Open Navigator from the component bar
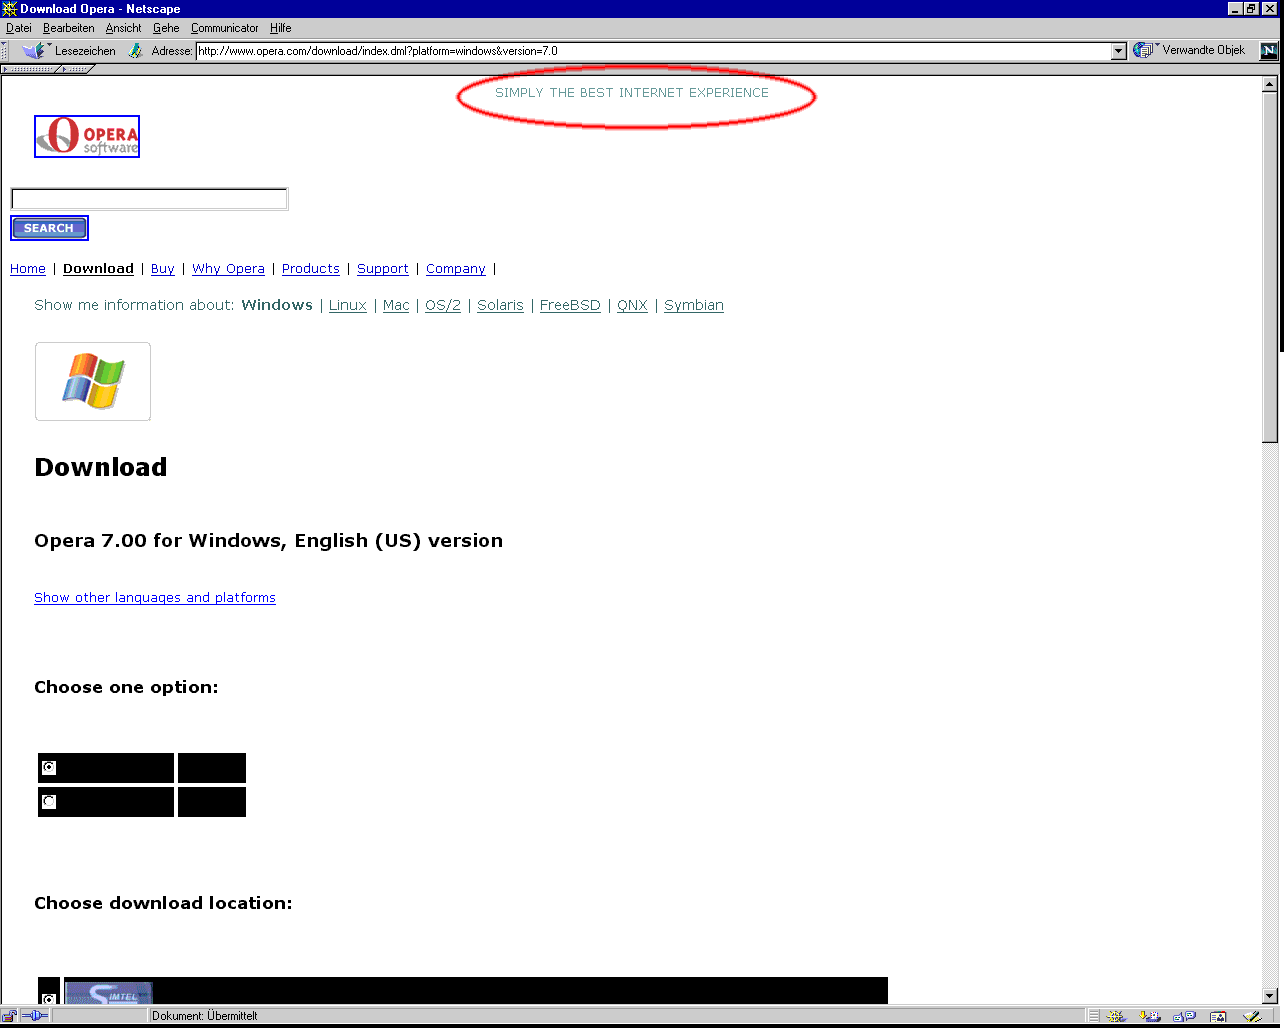Viewport: 1284px width, 1028px height. pyautogui.click(x=1117, y=1016)
